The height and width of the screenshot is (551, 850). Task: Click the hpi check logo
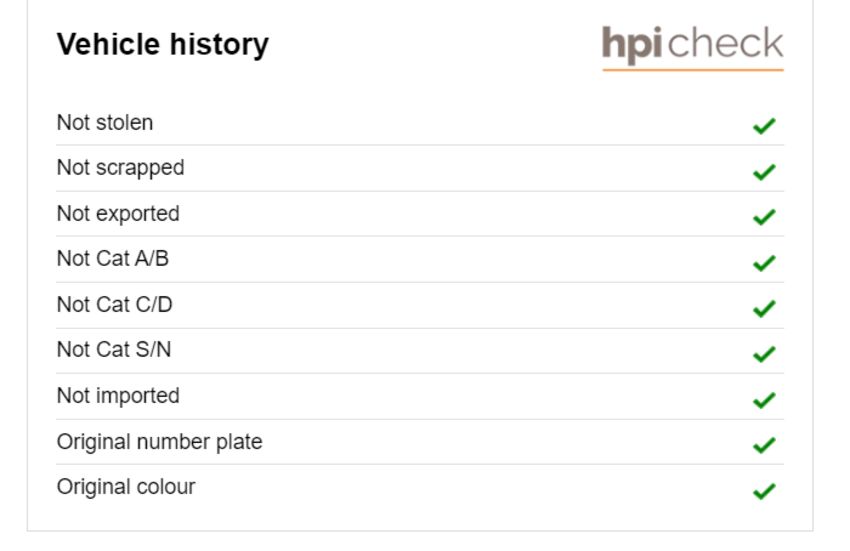[692, 47]
